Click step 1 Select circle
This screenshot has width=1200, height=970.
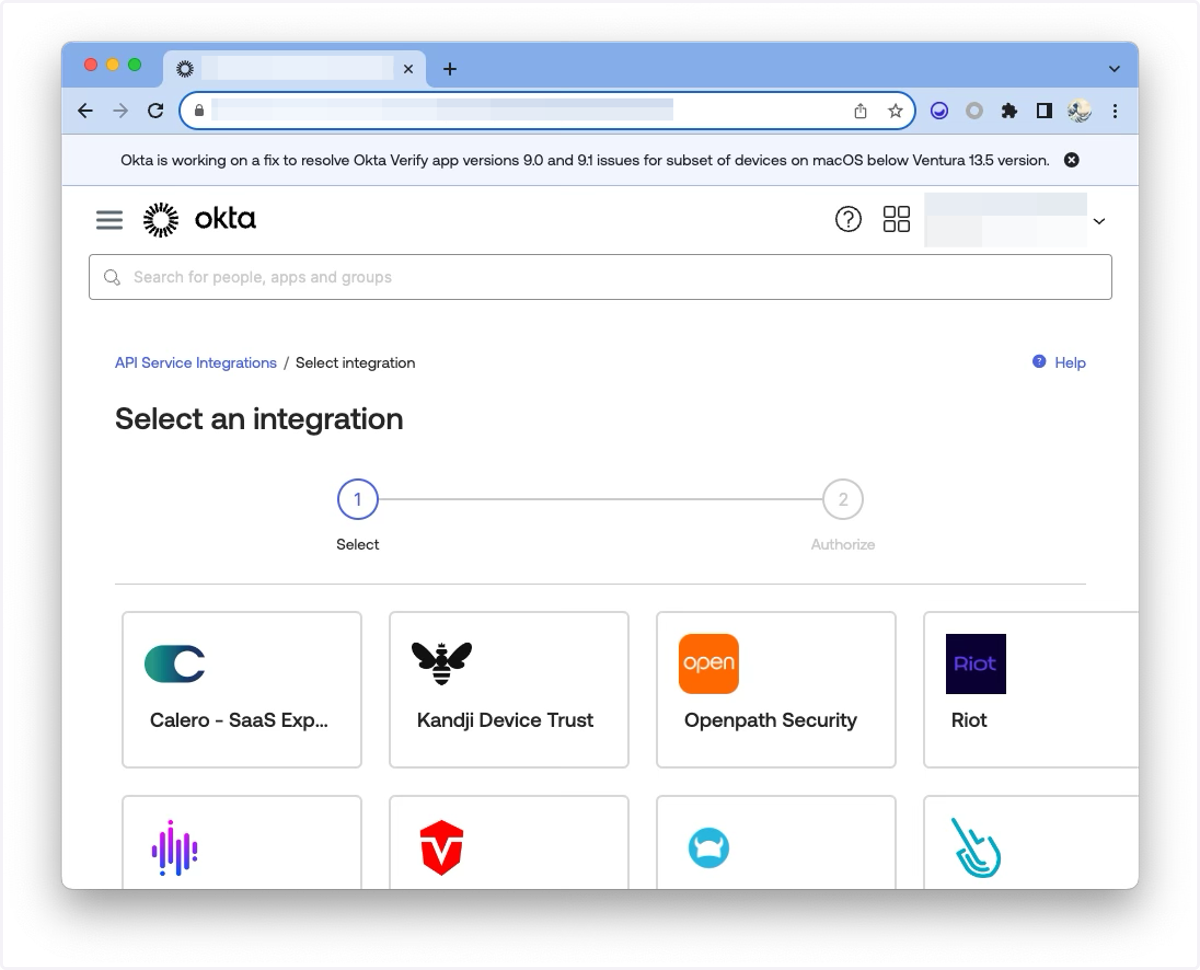coord(358,500)
